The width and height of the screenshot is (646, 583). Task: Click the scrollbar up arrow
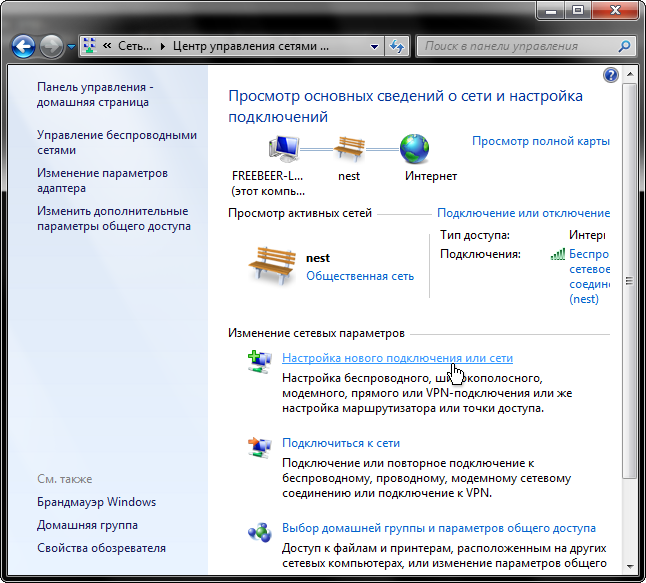click(630, 75)
